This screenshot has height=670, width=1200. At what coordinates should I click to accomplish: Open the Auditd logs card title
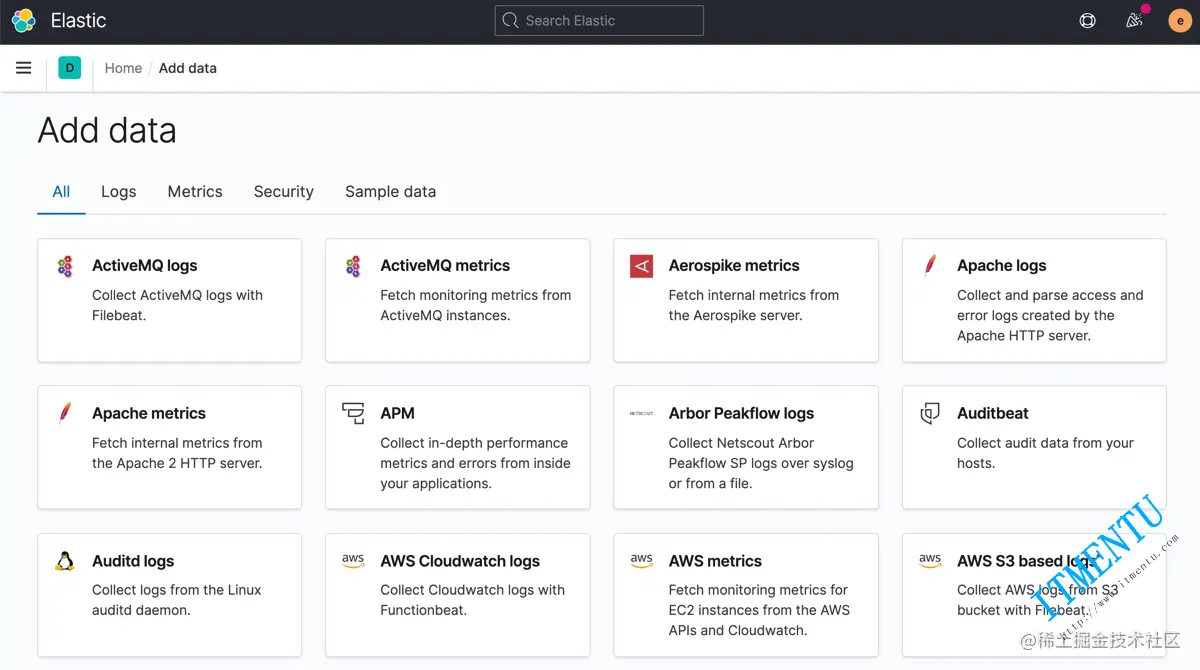(x=133, y=561)
